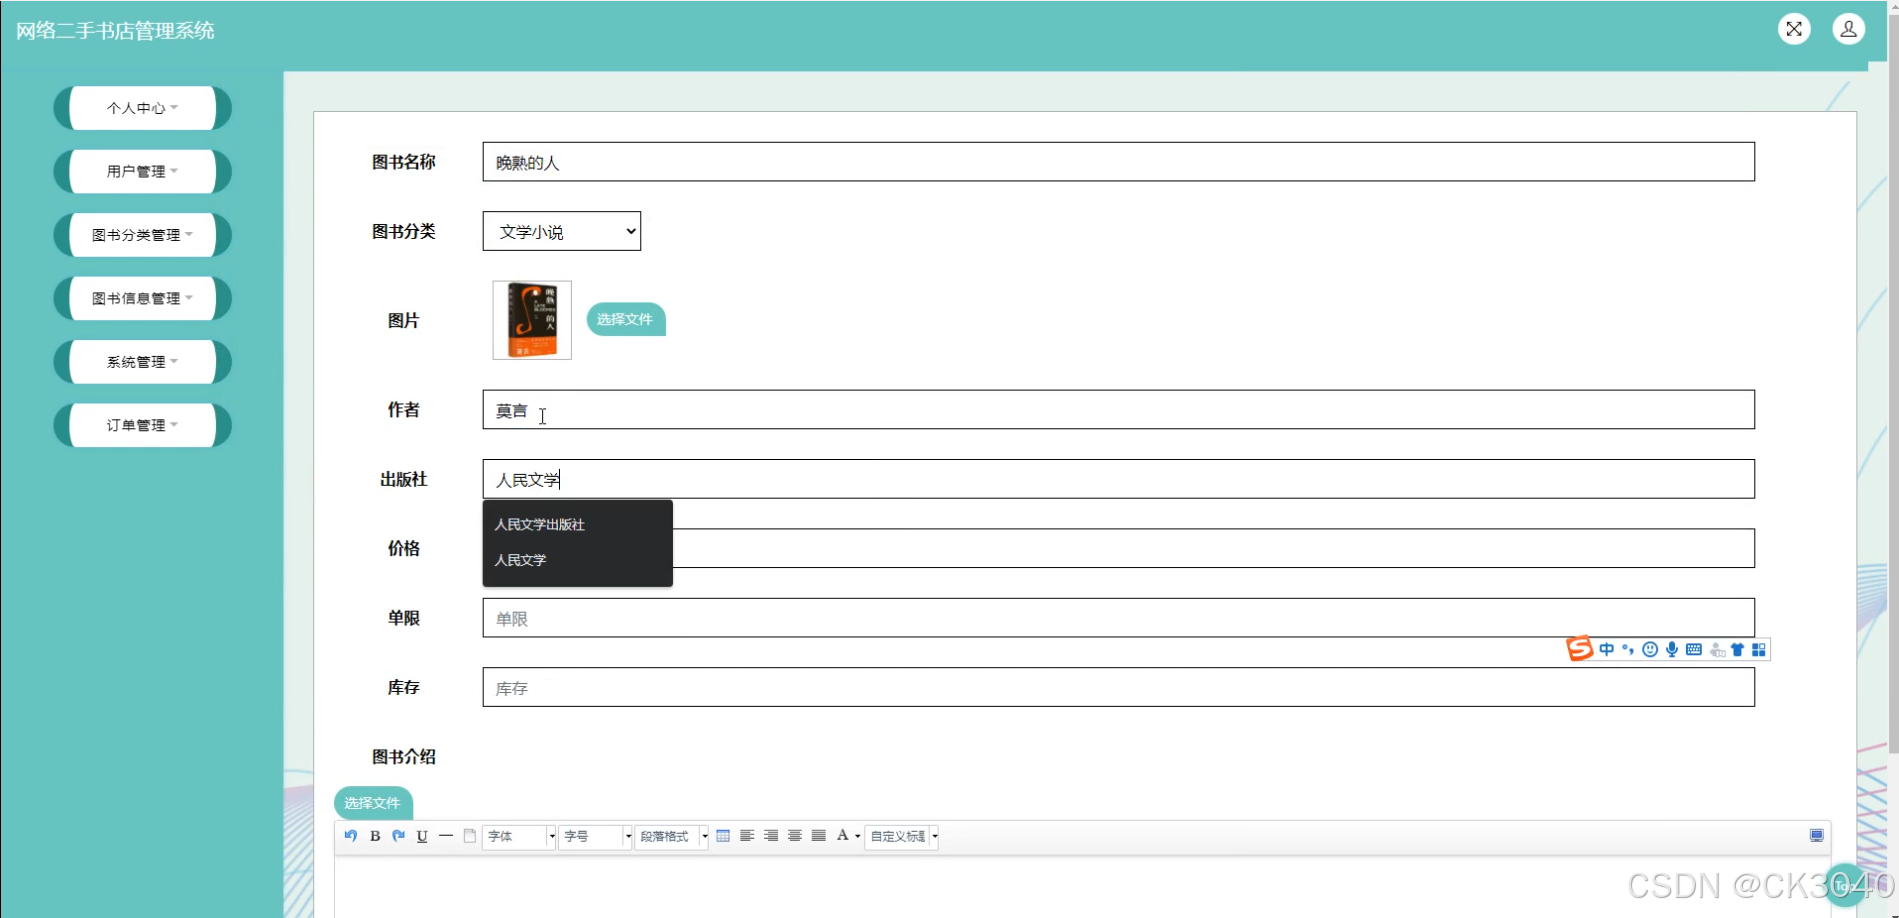Justify text in editor toolbar
Screen dimensions: 1899x918
(819, 836)
